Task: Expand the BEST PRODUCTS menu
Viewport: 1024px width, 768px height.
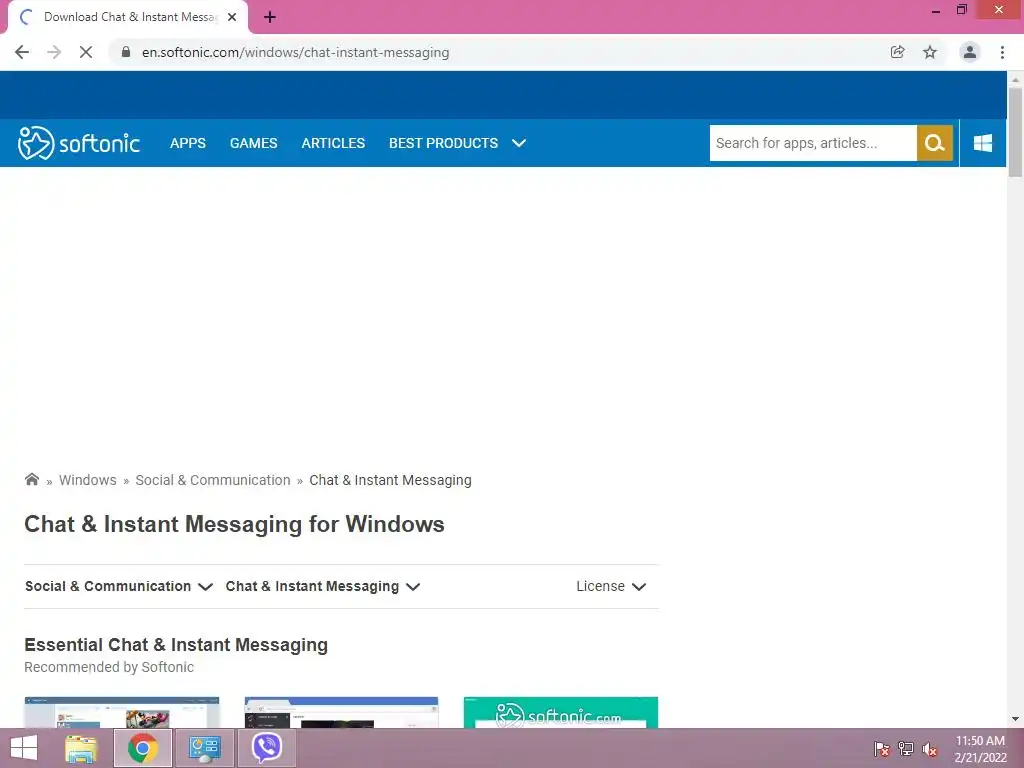Action: click(x=457, y=143)
